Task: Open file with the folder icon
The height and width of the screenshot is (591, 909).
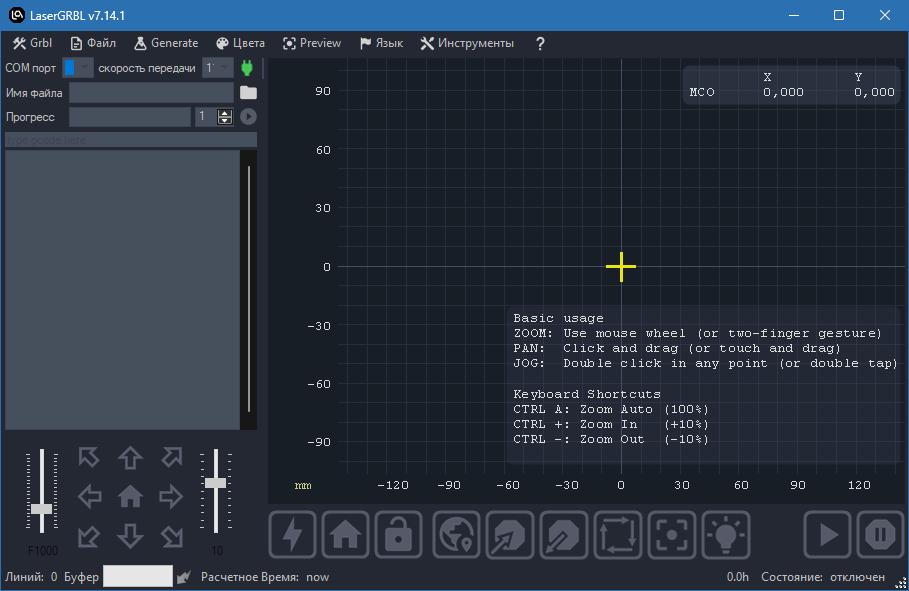Action: tap(248, 93)
